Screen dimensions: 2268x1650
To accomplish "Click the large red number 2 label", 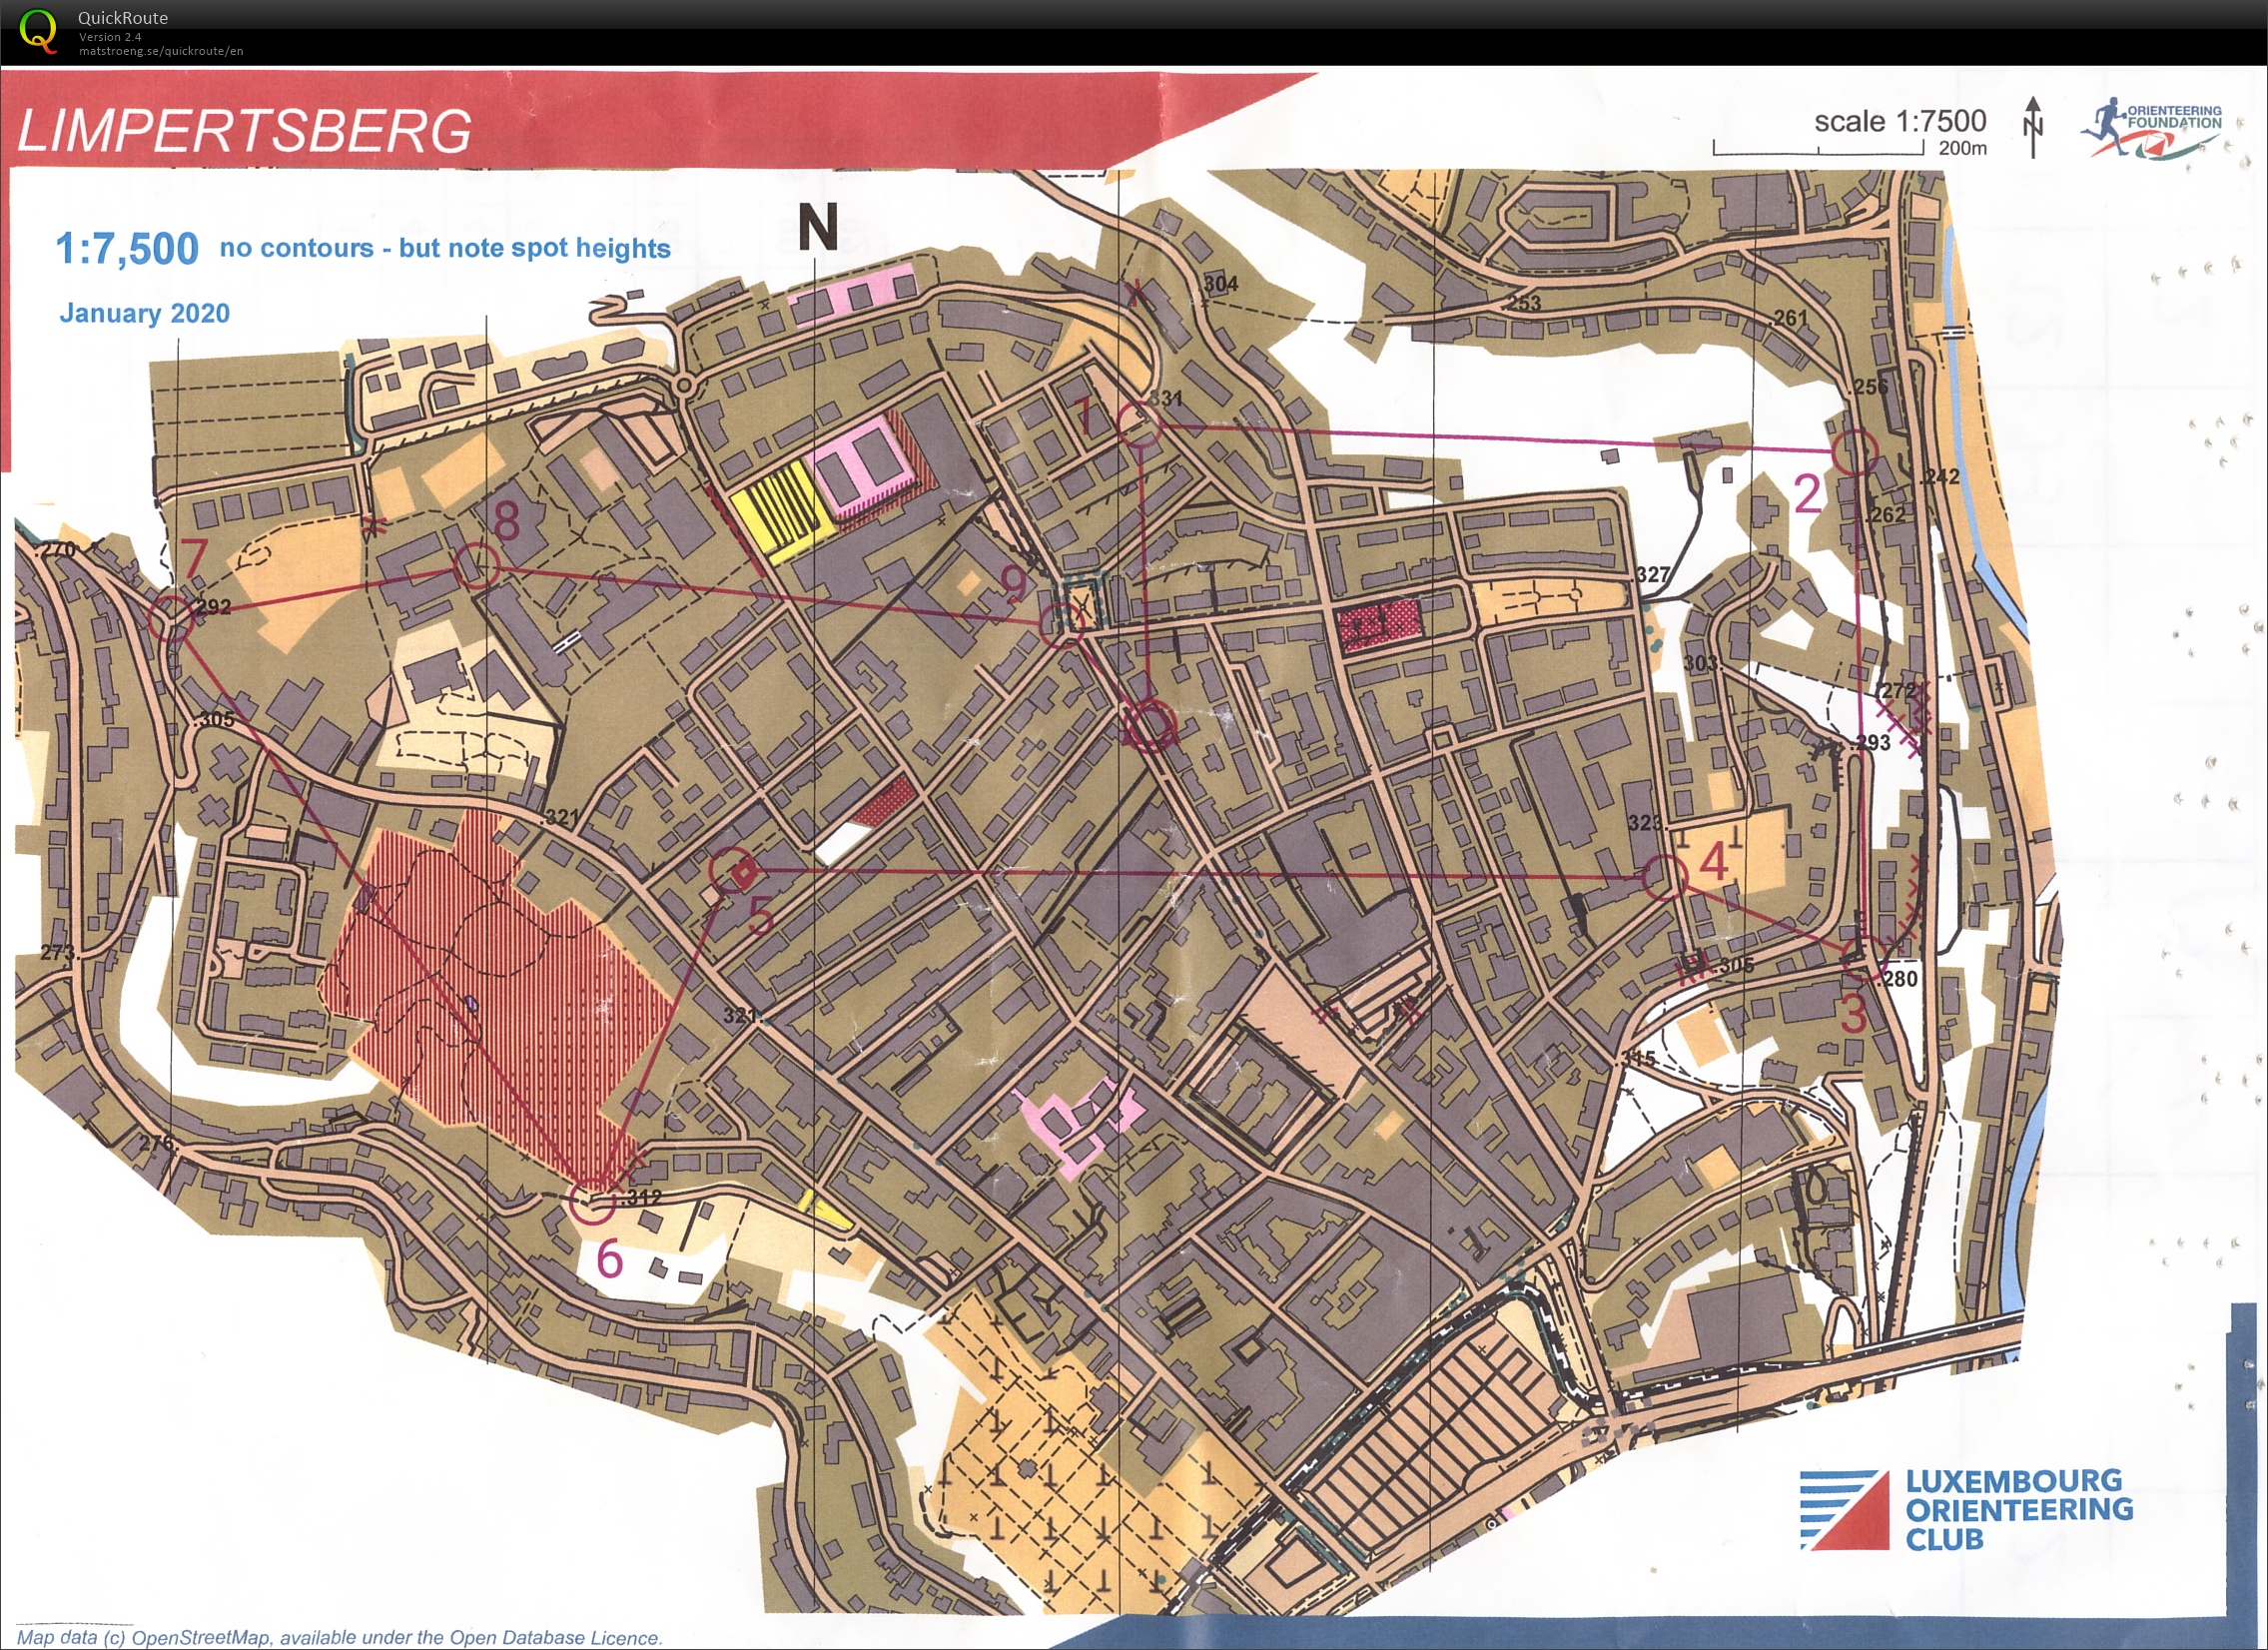I will pyautogui.click(x=1808, y=494).
